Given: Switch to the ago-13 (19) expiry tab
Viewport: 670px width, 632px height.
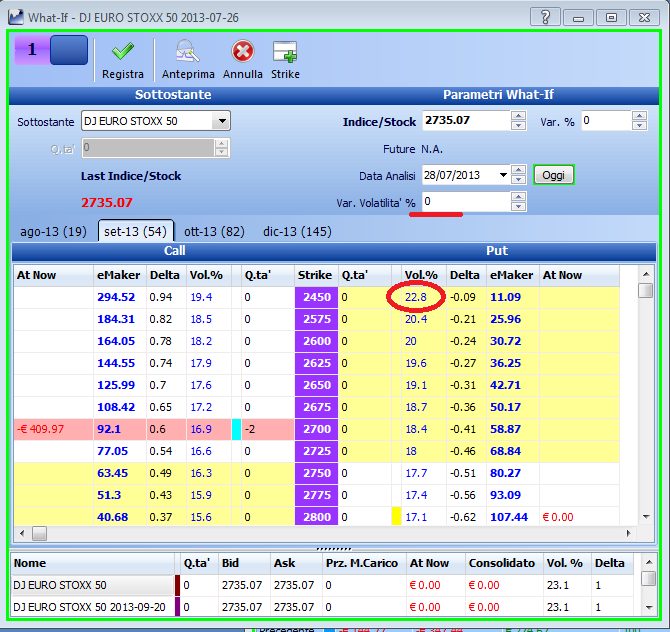Looking at the screenshot, I should click(53, 232).
